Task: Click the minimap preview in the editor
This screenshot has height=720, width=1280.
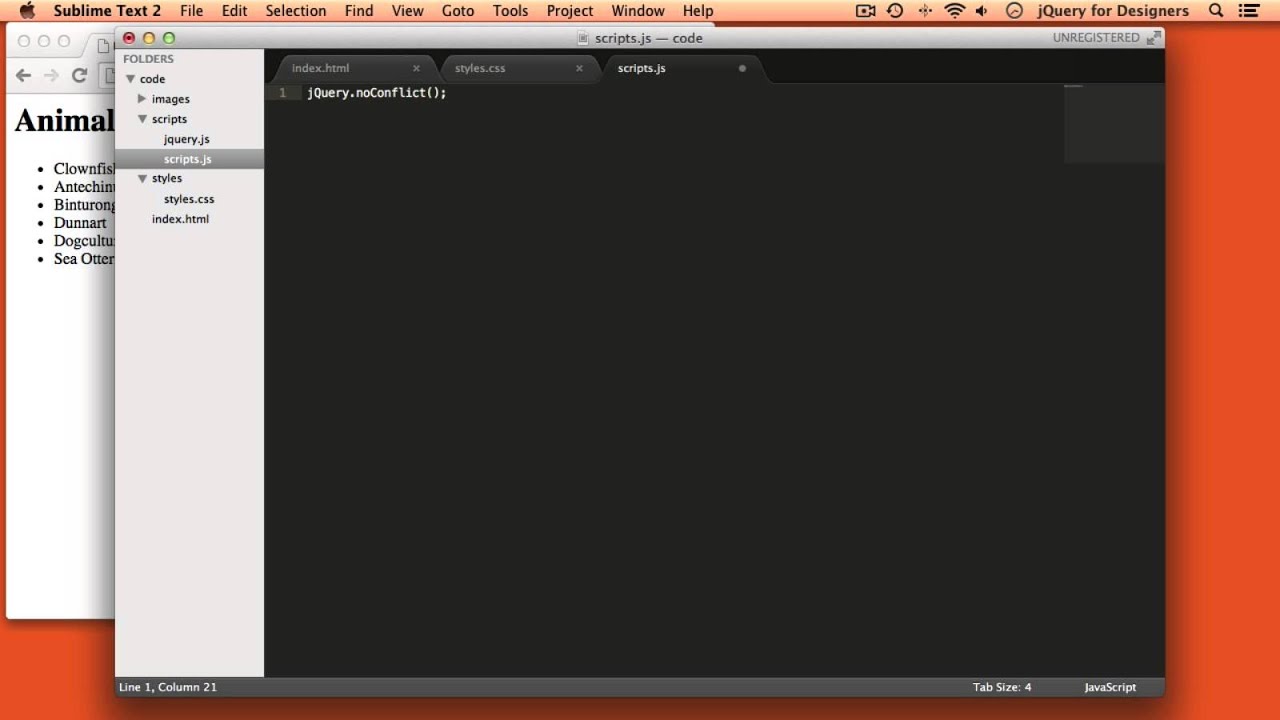Action: click(x=1114, y=123)
